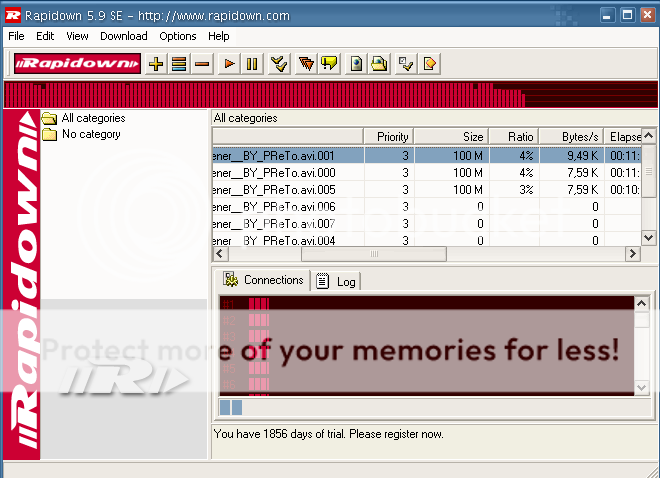The height and width of the screenshot is (478, 660).
Task: Click the single document globe icon
Action: click(356, 64)
